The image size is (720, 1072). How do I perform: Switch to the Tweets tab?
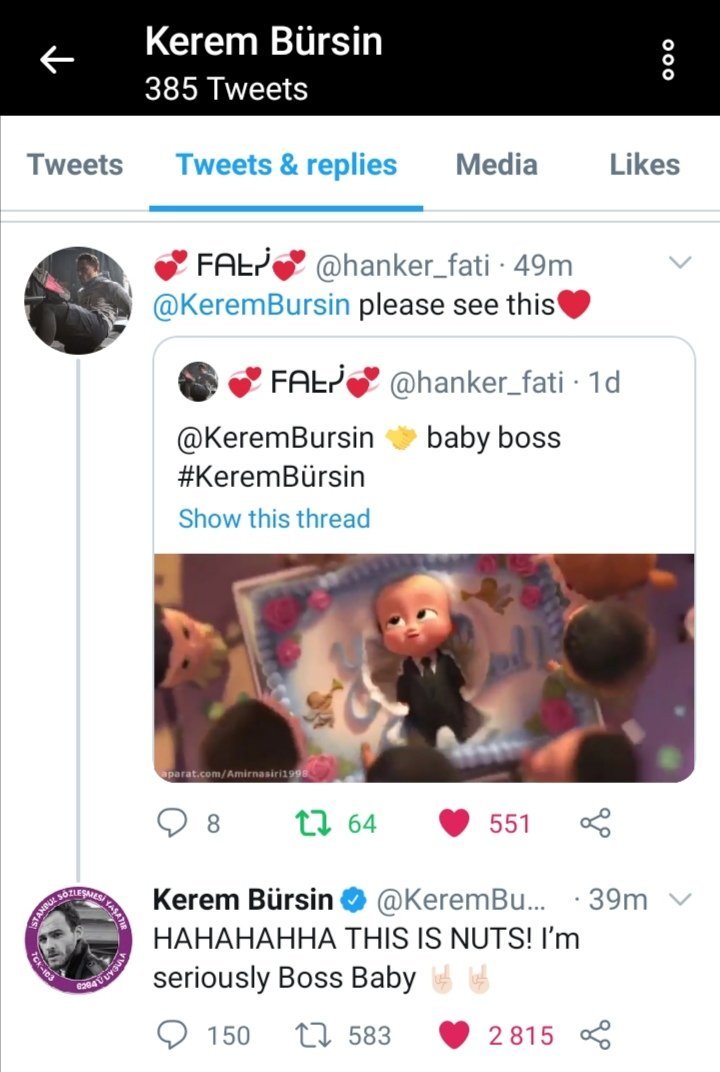point(75,165)
